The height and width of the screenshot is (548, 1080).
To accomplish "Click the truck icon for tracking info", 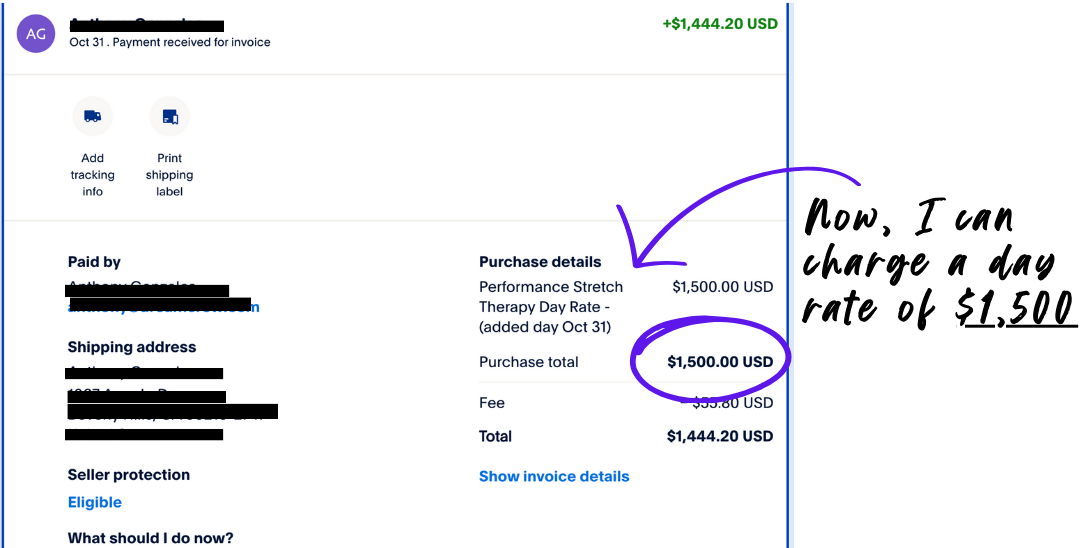I will (x=93, y=117).
